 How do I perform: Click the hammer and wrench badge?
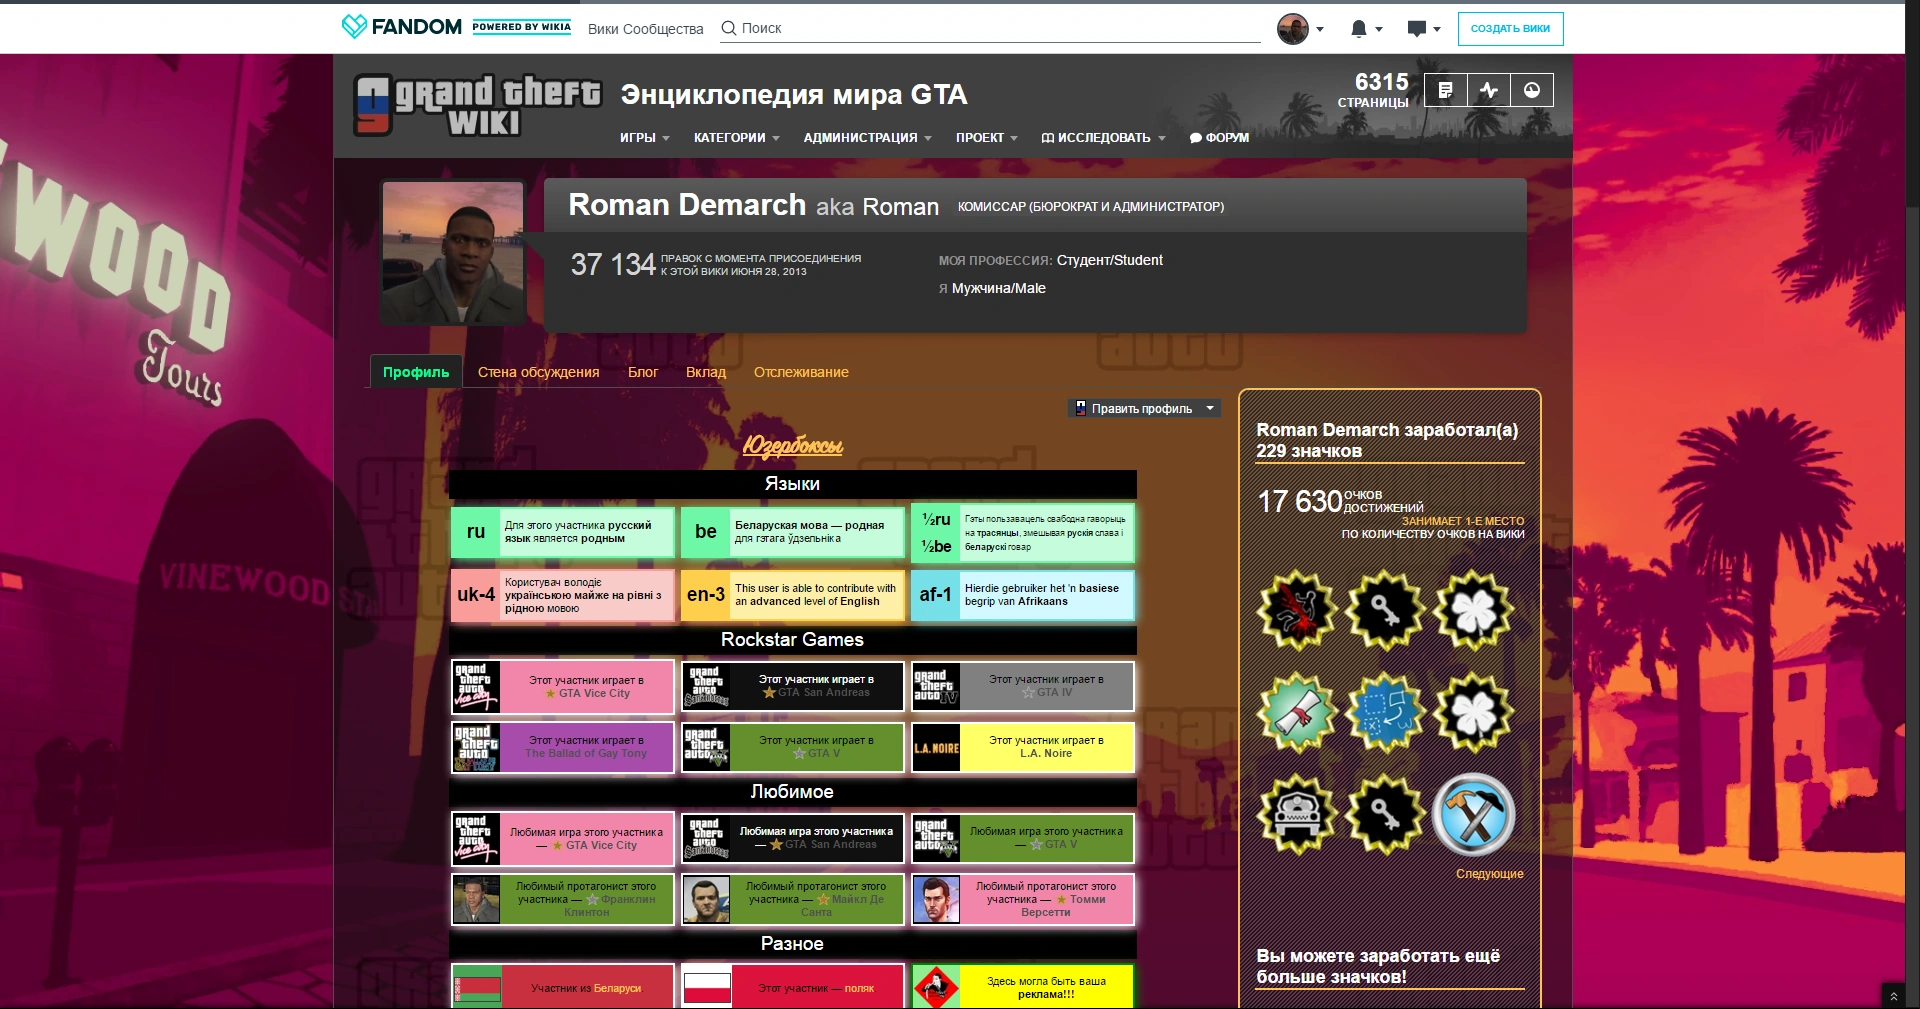(1474, 815)
